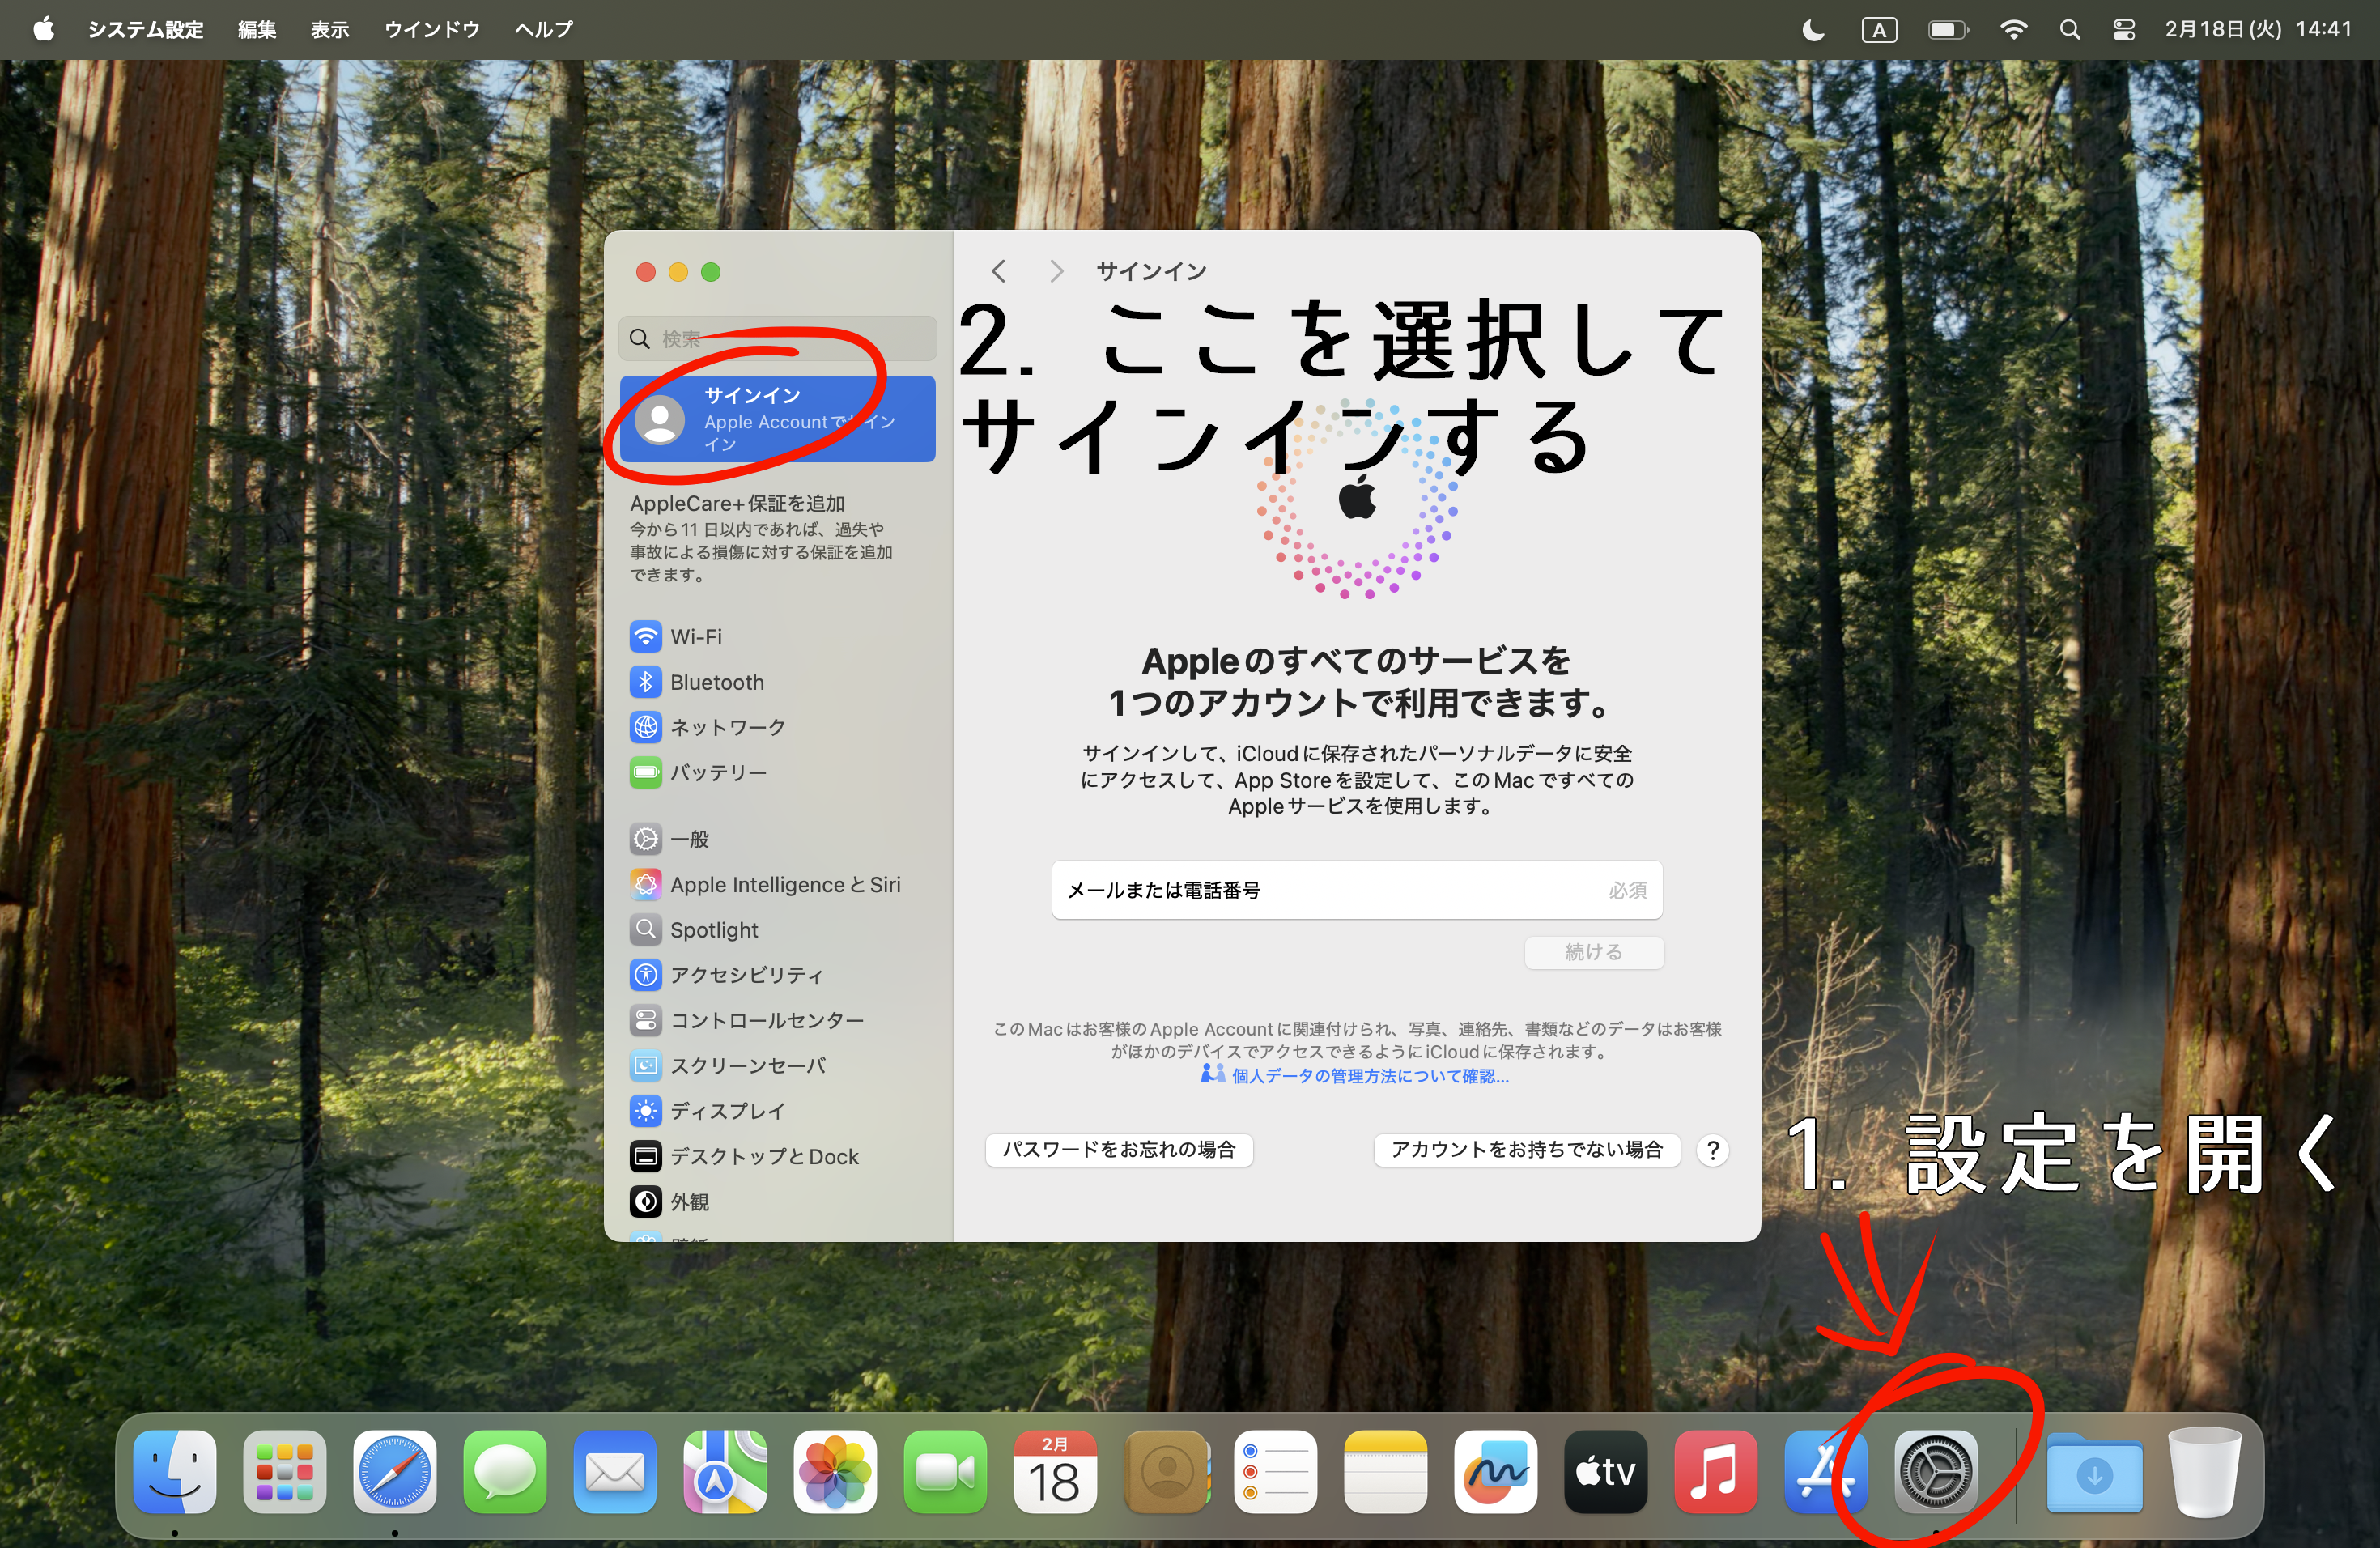Open Finder from the Dock
The height and width of the screenshot is (1548, 2380).
tap(175, 1472)
